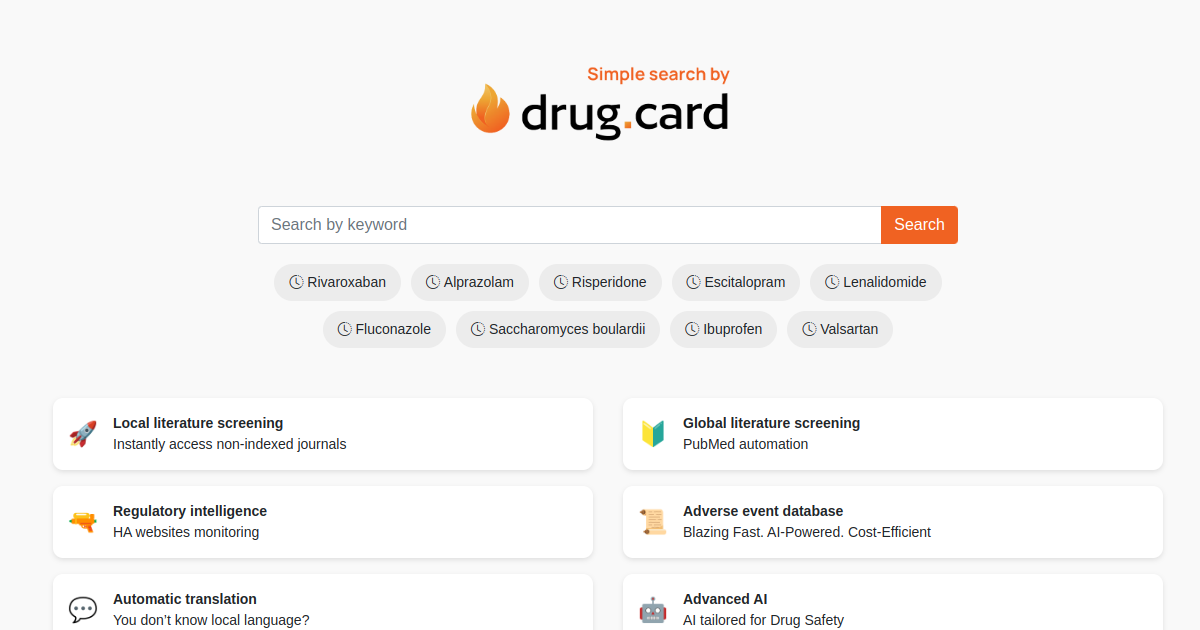Open the Regulatory intelligence card title
1200x630 pixels.
(x=190, y=511)
